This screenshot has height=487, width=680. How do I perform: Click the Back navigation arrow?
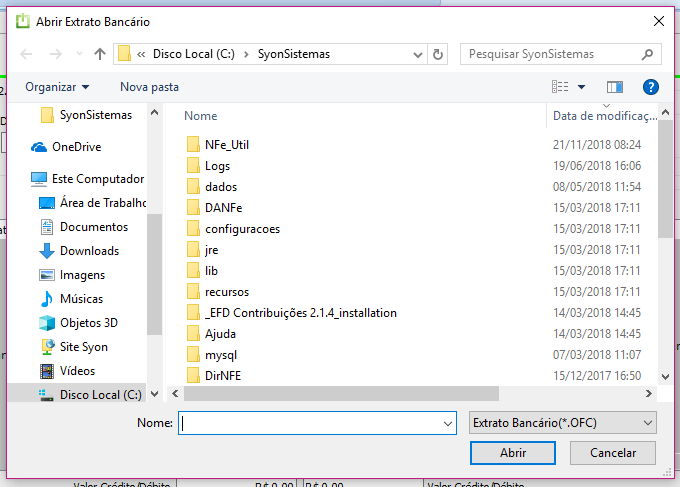click(x=26, y=54)
